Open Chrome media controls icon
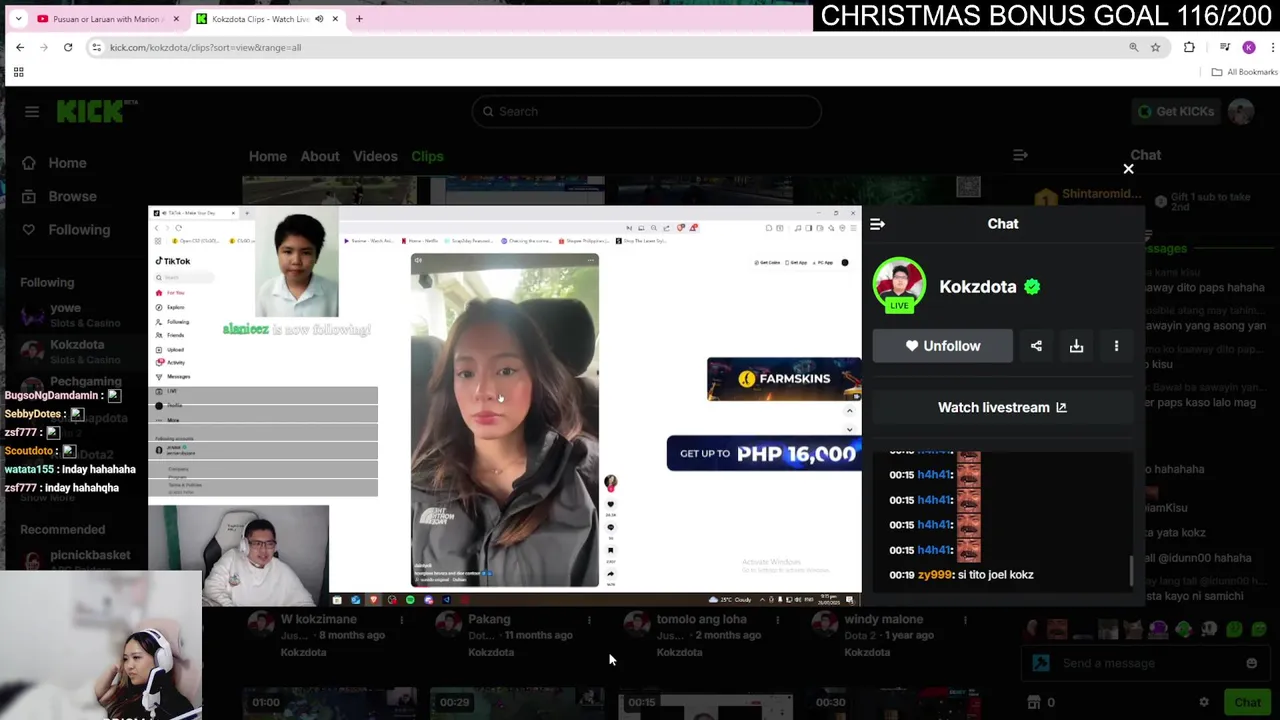1280x720 pixels. pyautogui.click(x=1224, y=47)
